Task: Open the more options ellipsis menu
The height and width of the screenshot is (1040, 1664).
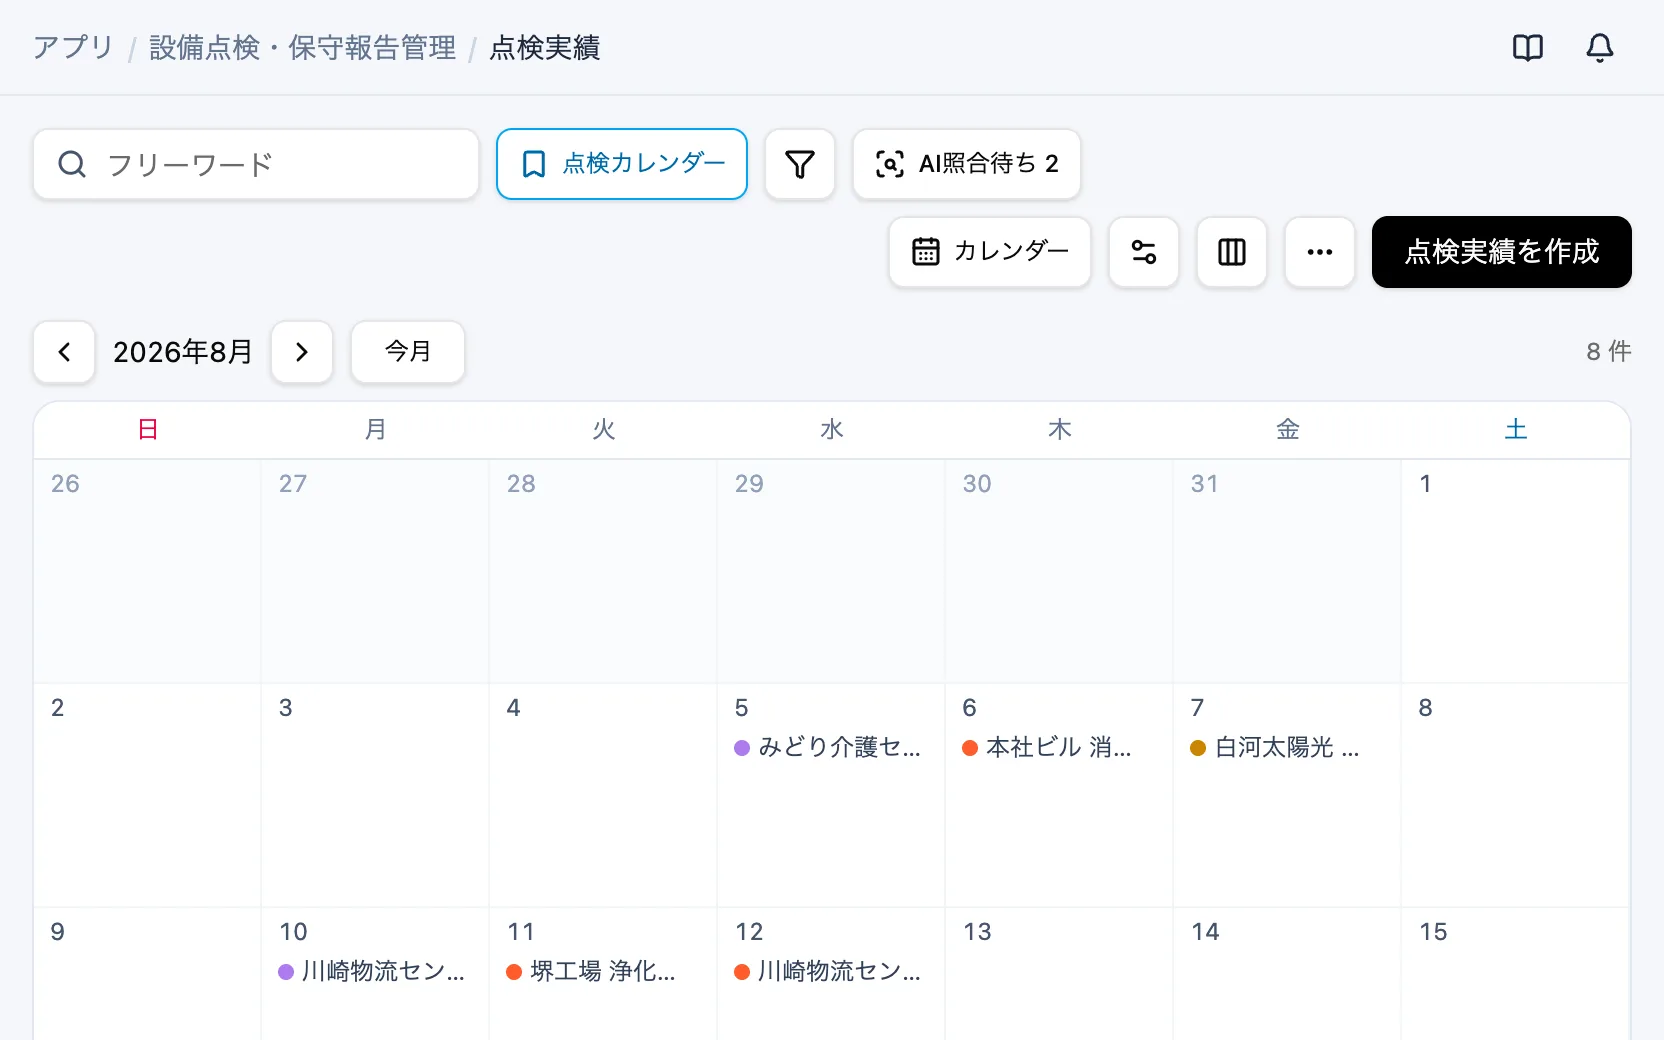Action: coord(1319,252)
